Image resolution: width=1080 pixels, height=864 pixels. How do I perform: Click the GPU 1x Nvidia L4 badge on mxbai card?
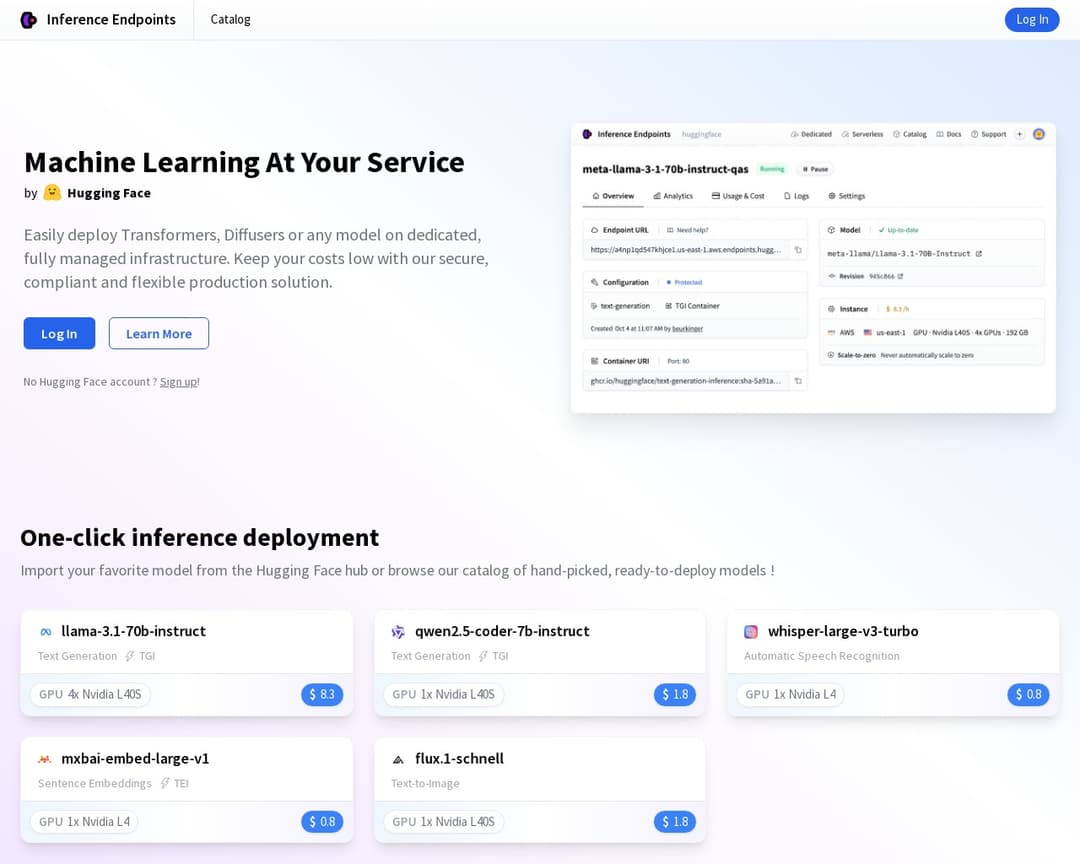[84, 822]
